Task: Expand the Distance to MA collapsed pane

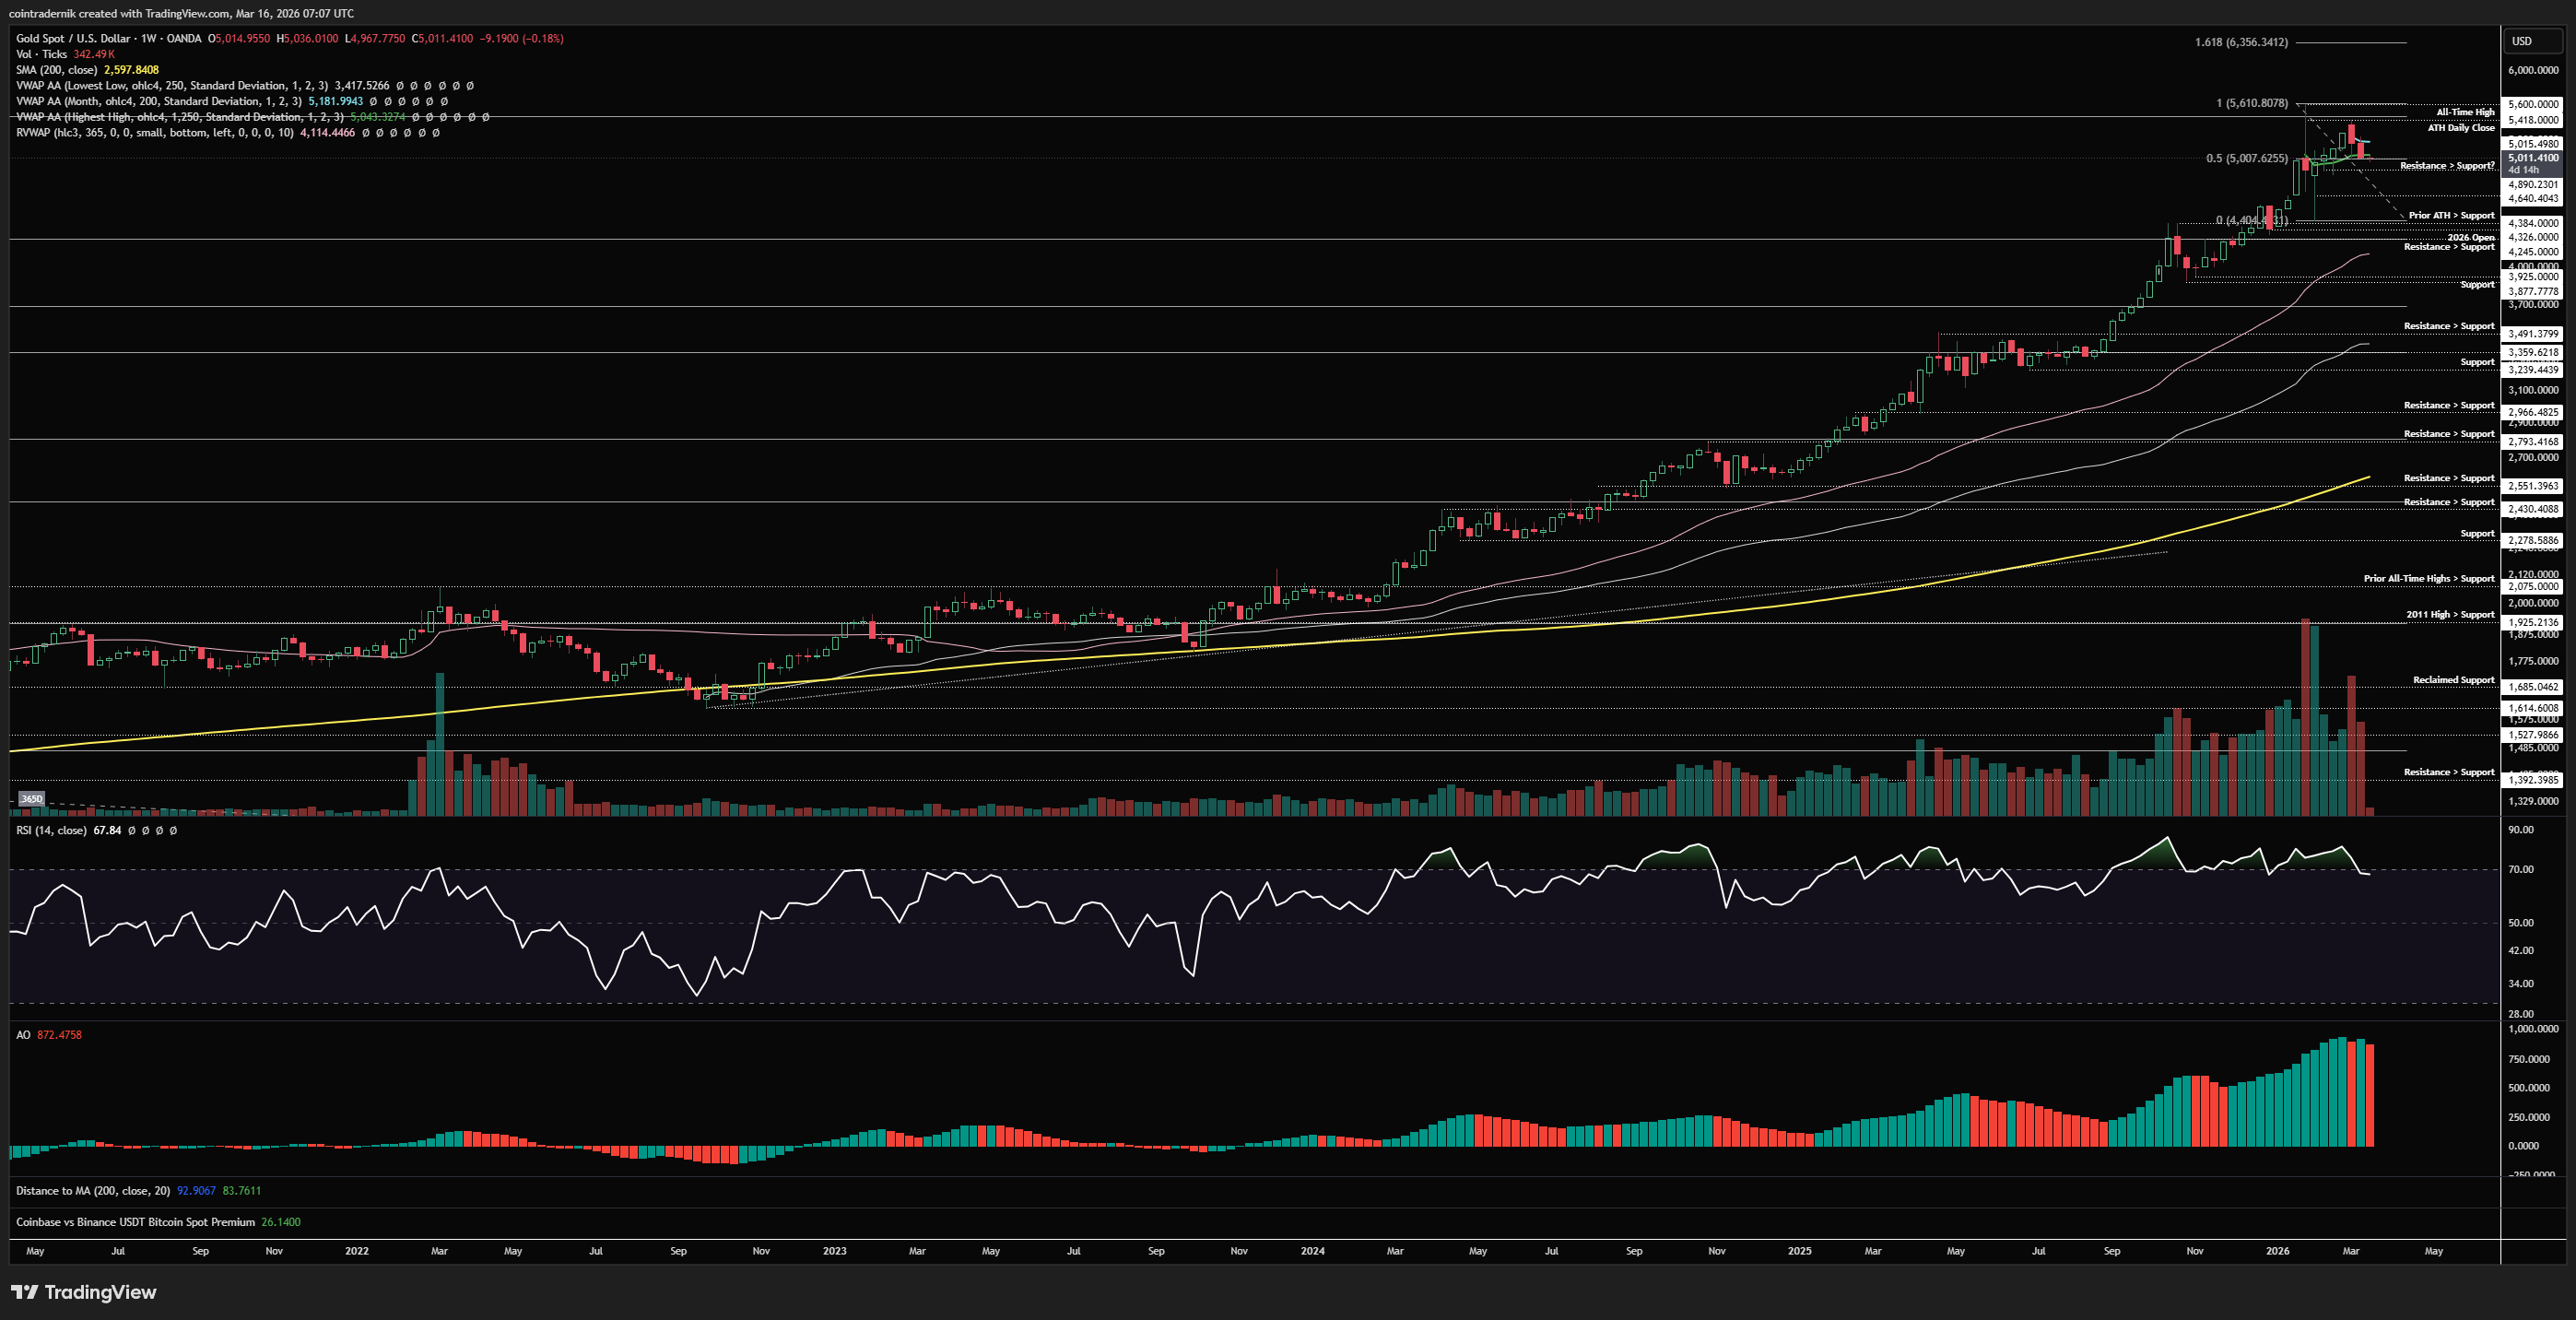Action: tap(92, 1190)
